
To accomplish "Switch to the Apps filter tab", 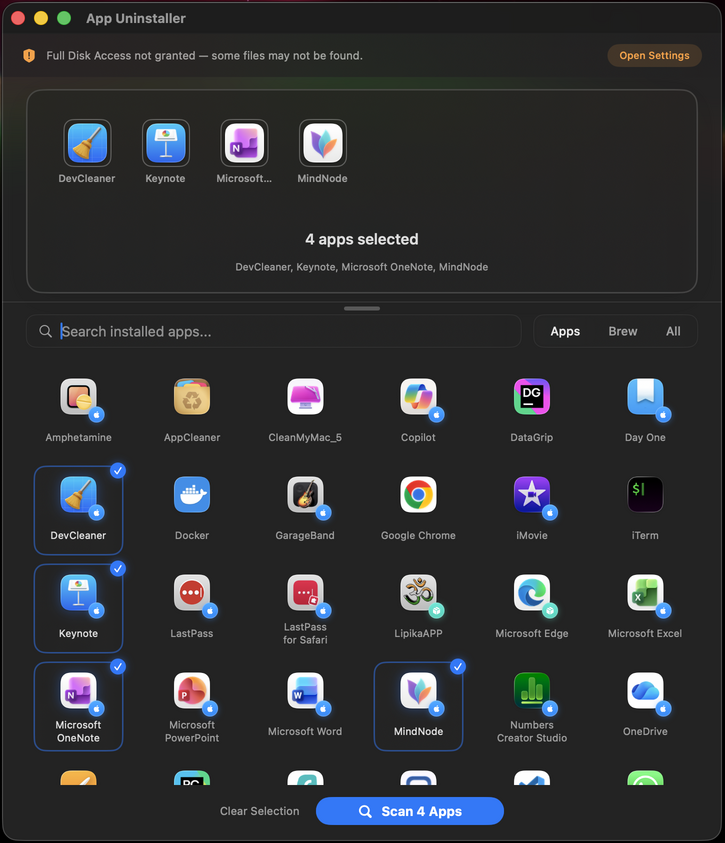I will click(565, 331).
